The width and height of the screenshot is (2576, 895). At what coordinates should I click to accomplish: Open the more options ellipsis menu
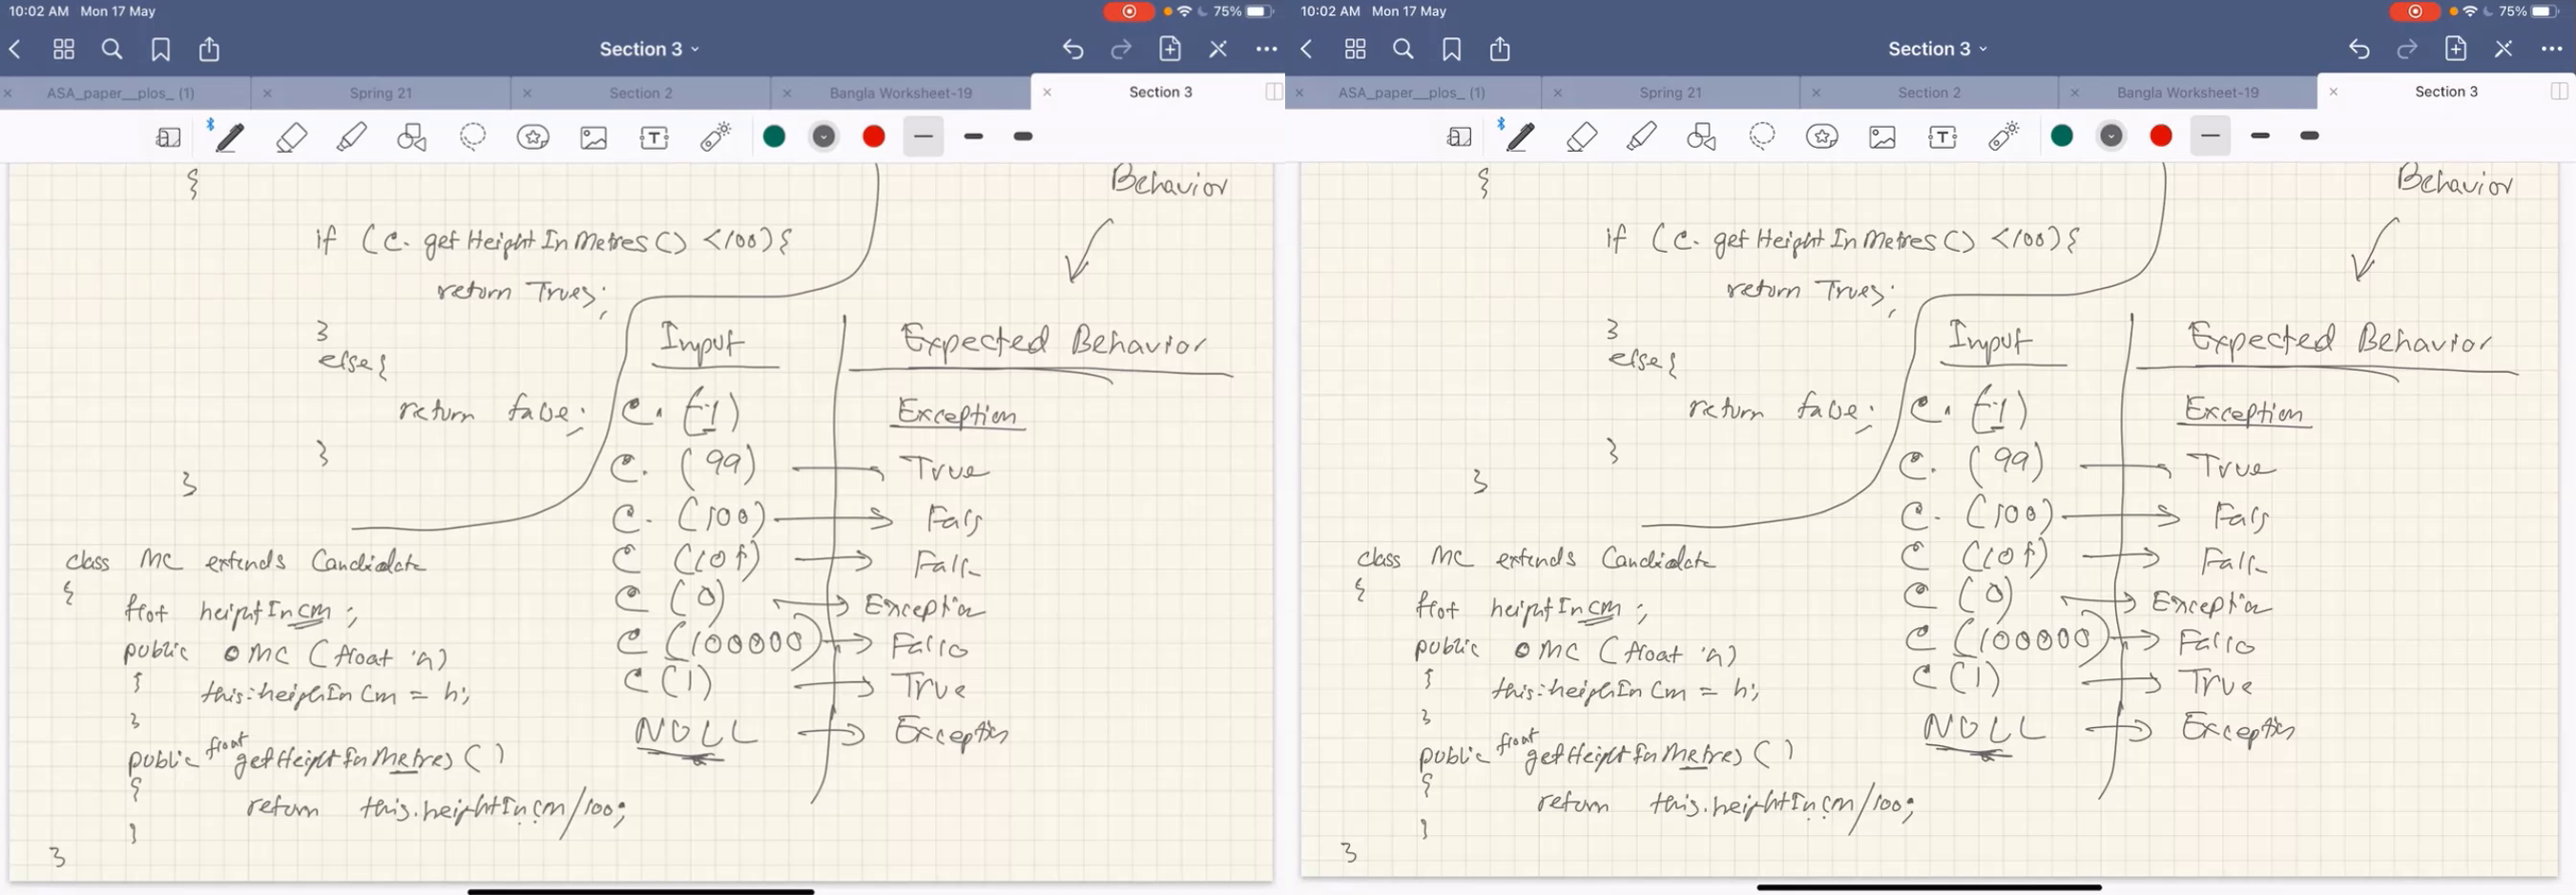click(1266, 49)
